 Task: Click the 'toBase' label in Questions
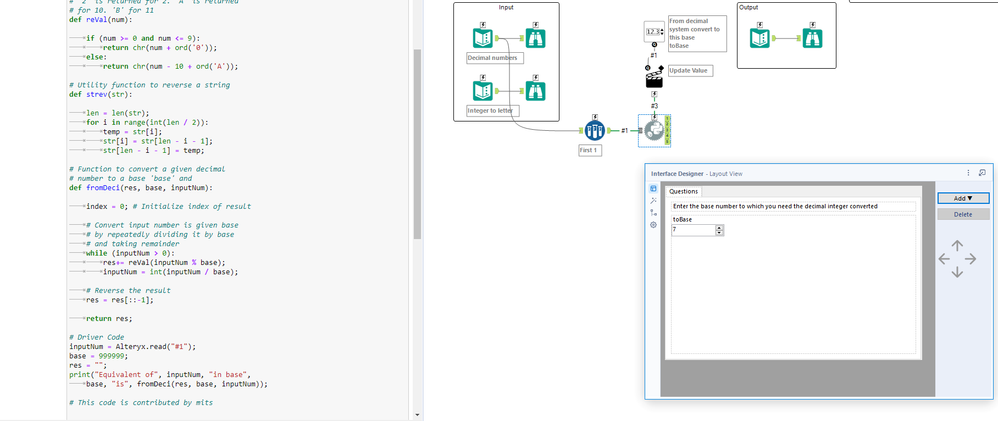[x=682, y=219]
